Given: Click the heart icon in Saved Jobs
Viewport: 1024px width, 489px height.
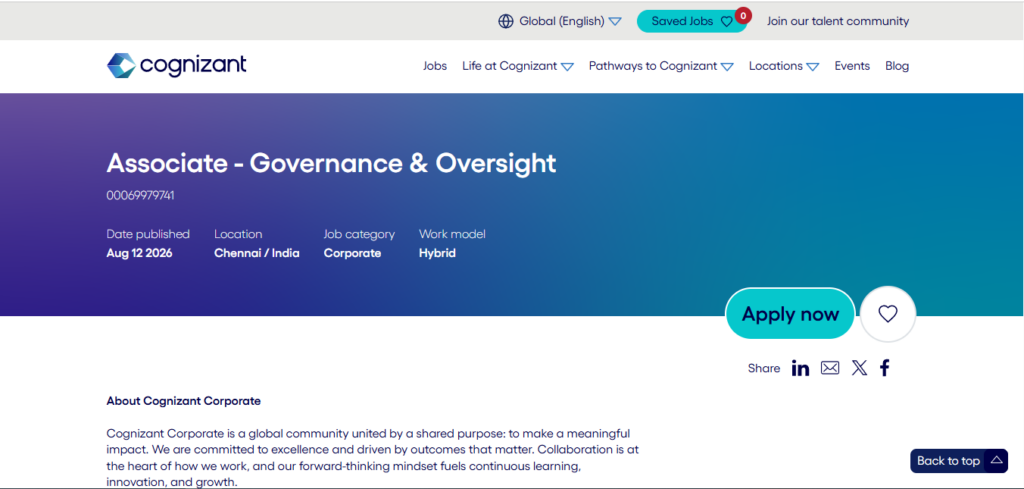Looking at the screenshot, I should click(x=726, y=22).
